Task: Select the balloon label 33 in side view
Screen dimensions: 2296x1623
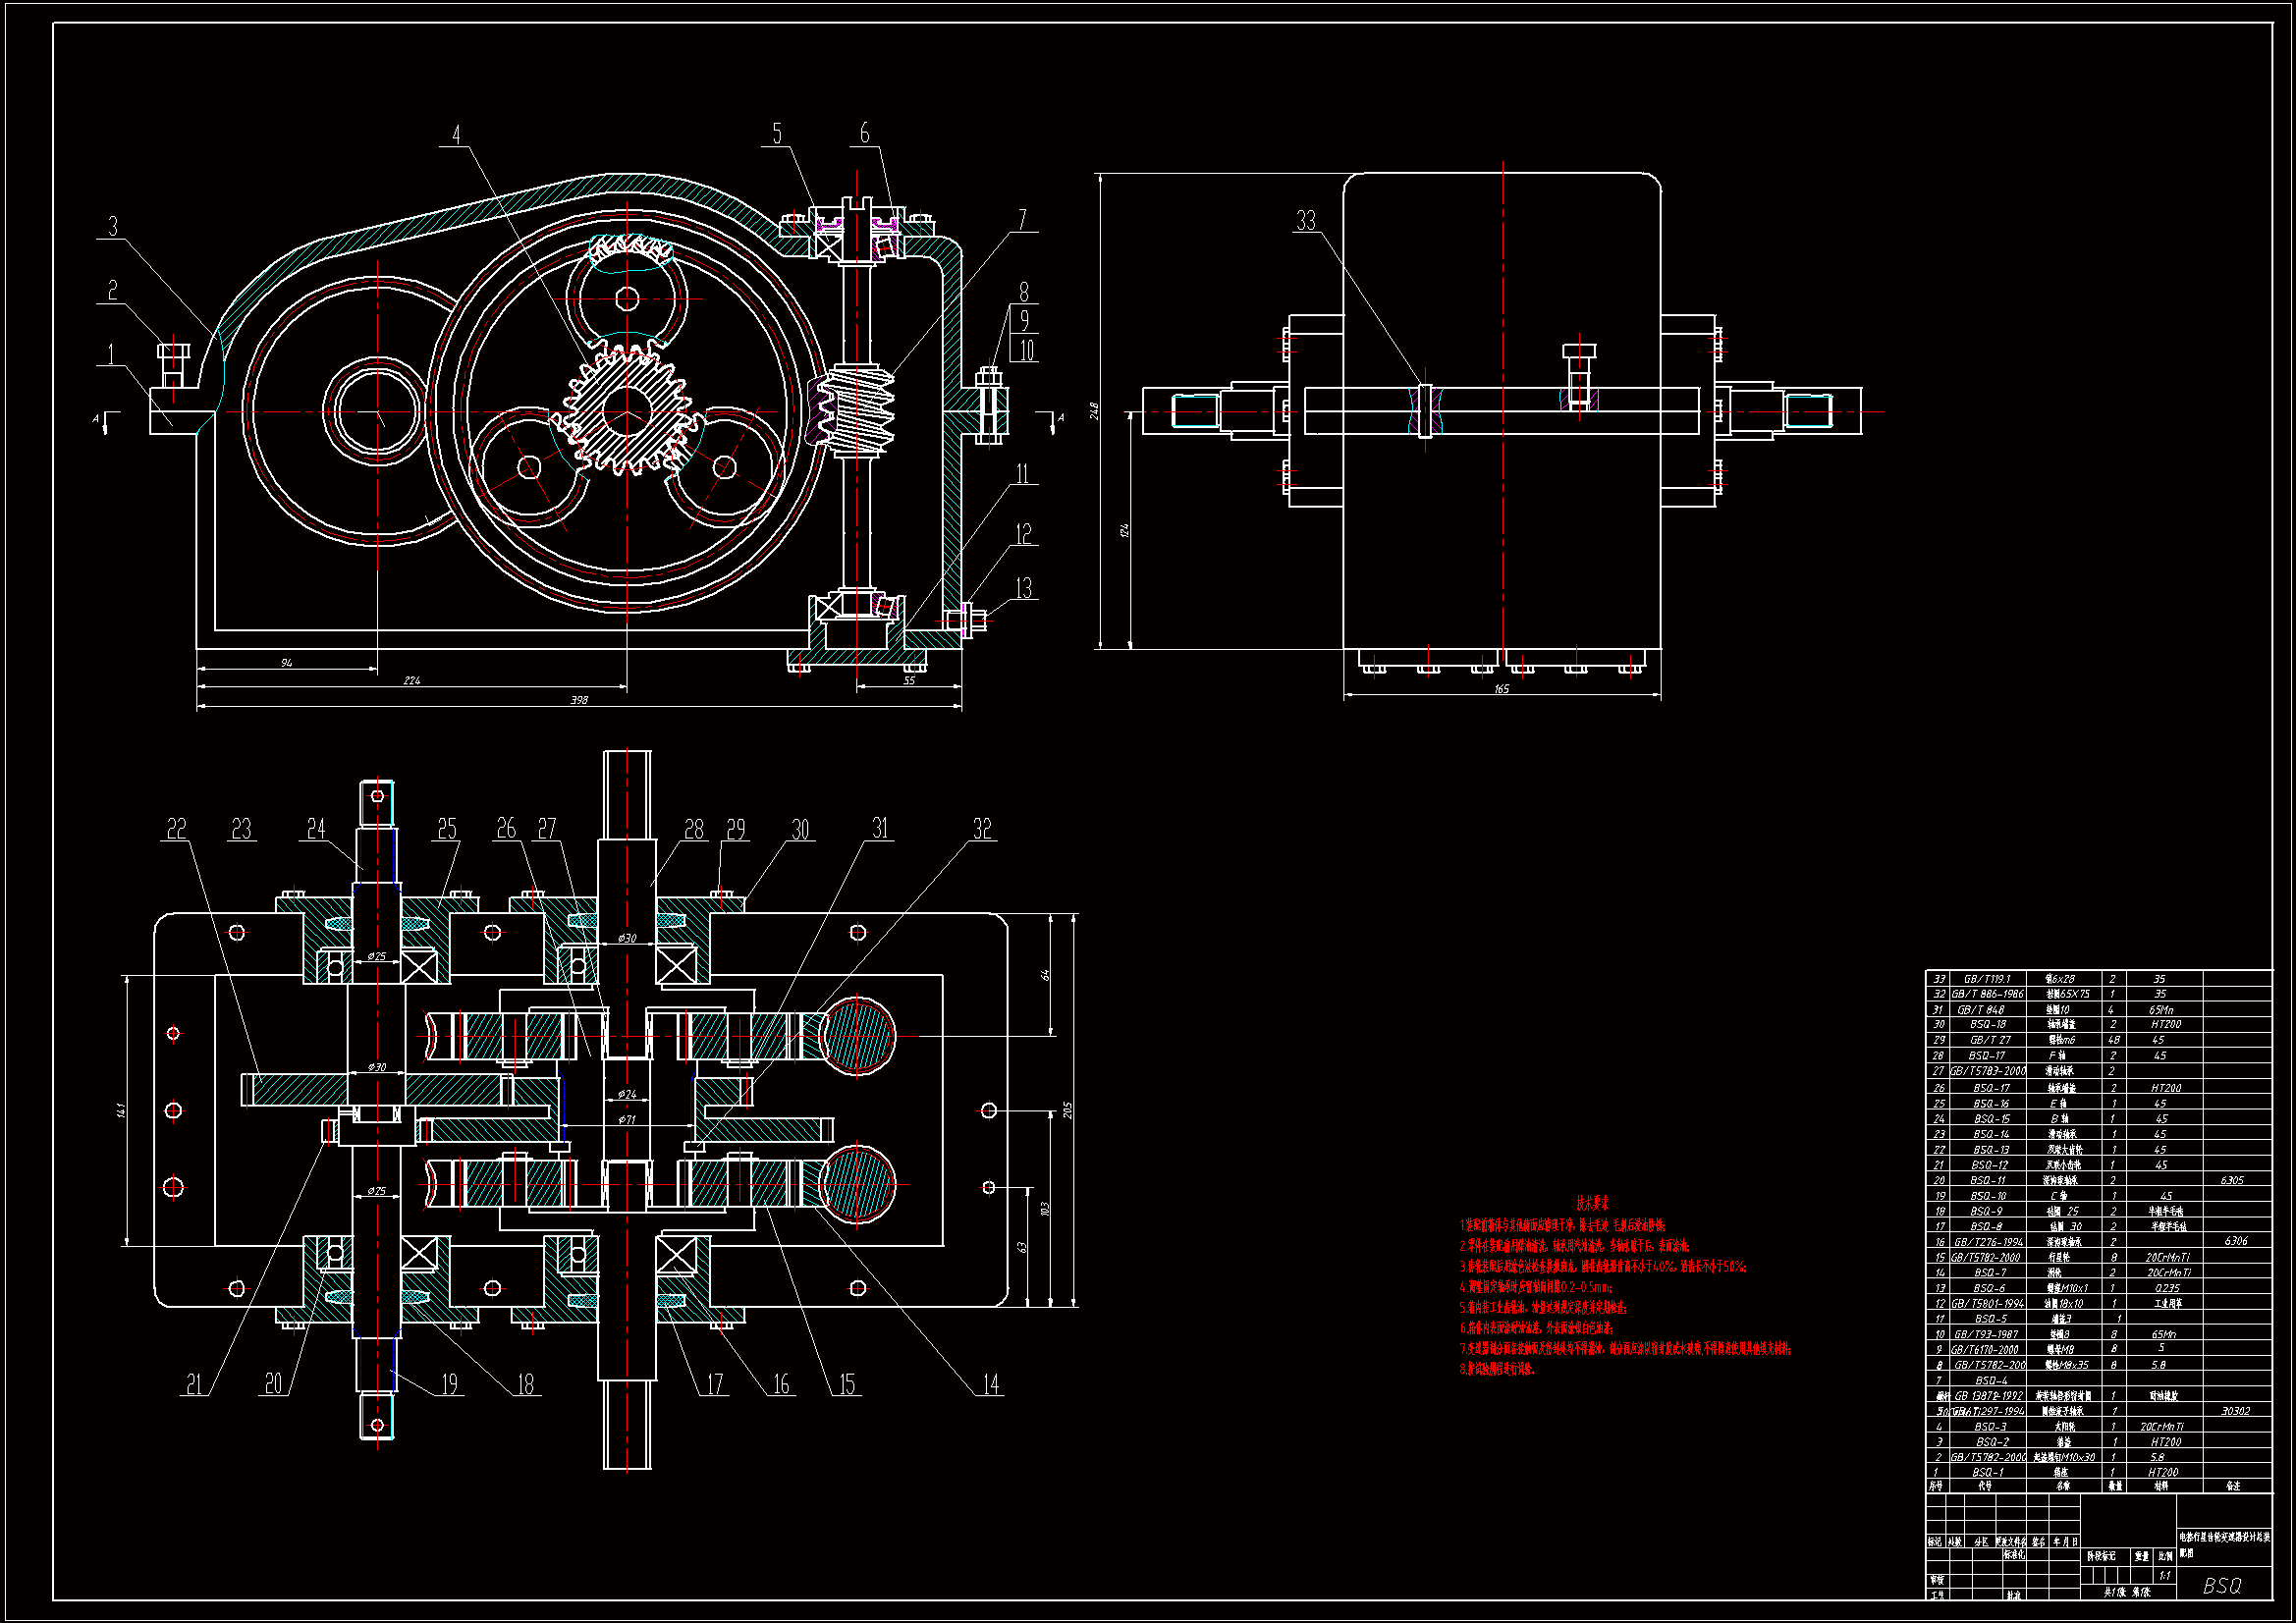Action: 1305,221
